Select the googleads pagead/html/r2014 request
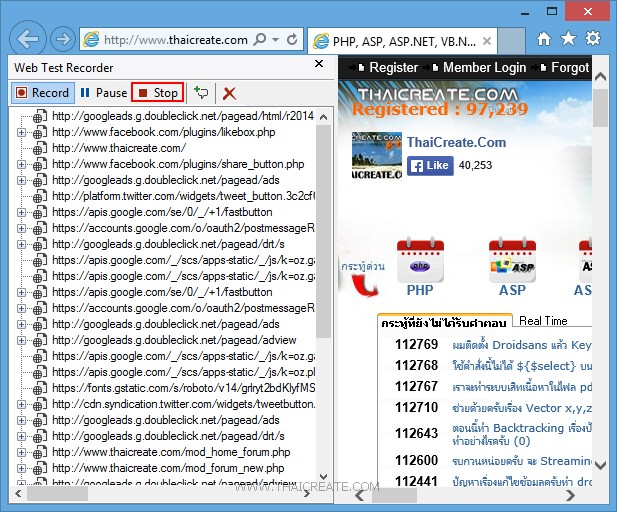Viewport: 617px width, 512px height. (183, 116)
